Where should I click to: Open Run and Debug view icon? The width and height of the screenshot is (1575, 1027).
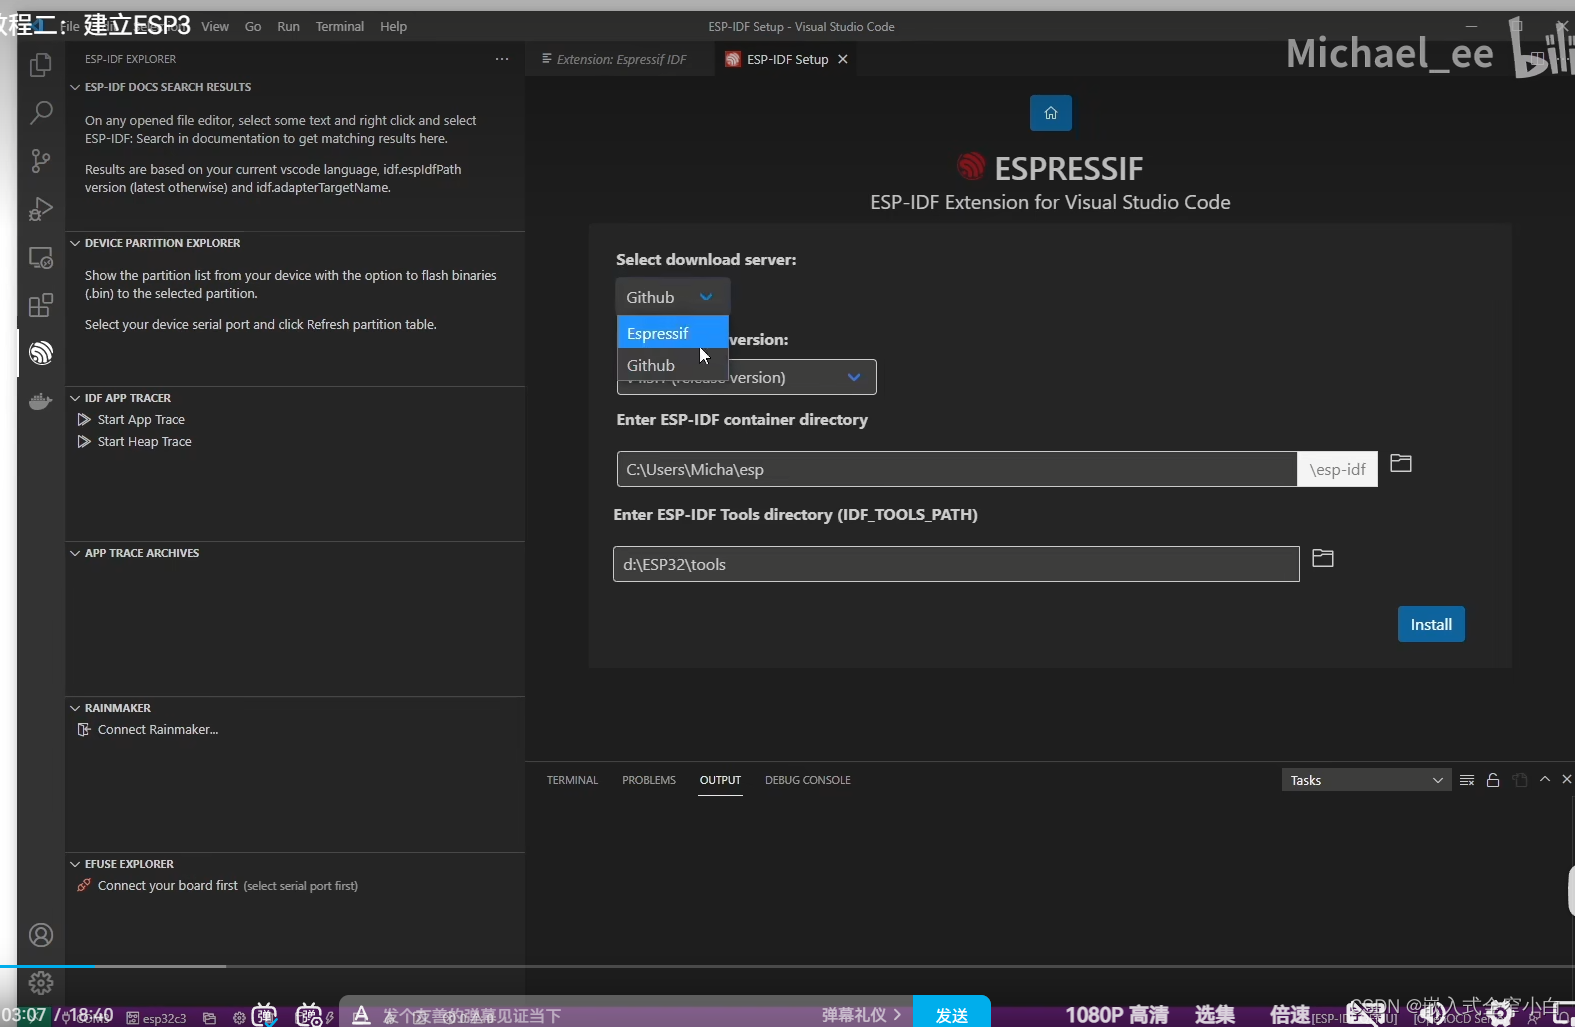point(41,208)
